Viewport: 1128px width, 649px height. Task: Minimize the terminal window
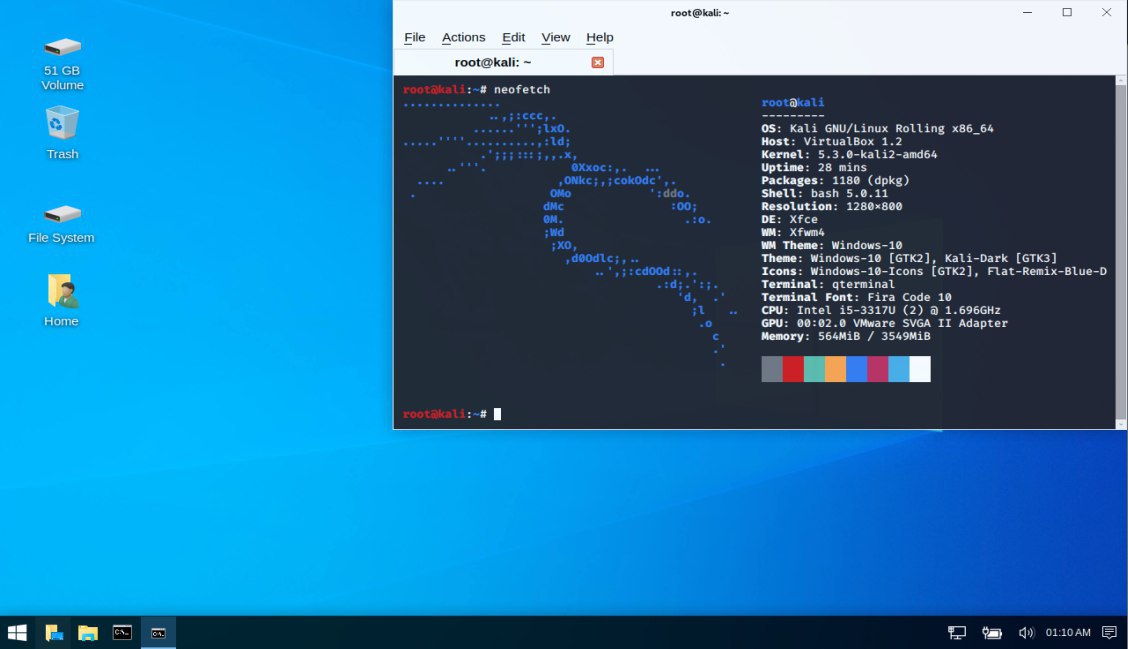pos(1027,12)
